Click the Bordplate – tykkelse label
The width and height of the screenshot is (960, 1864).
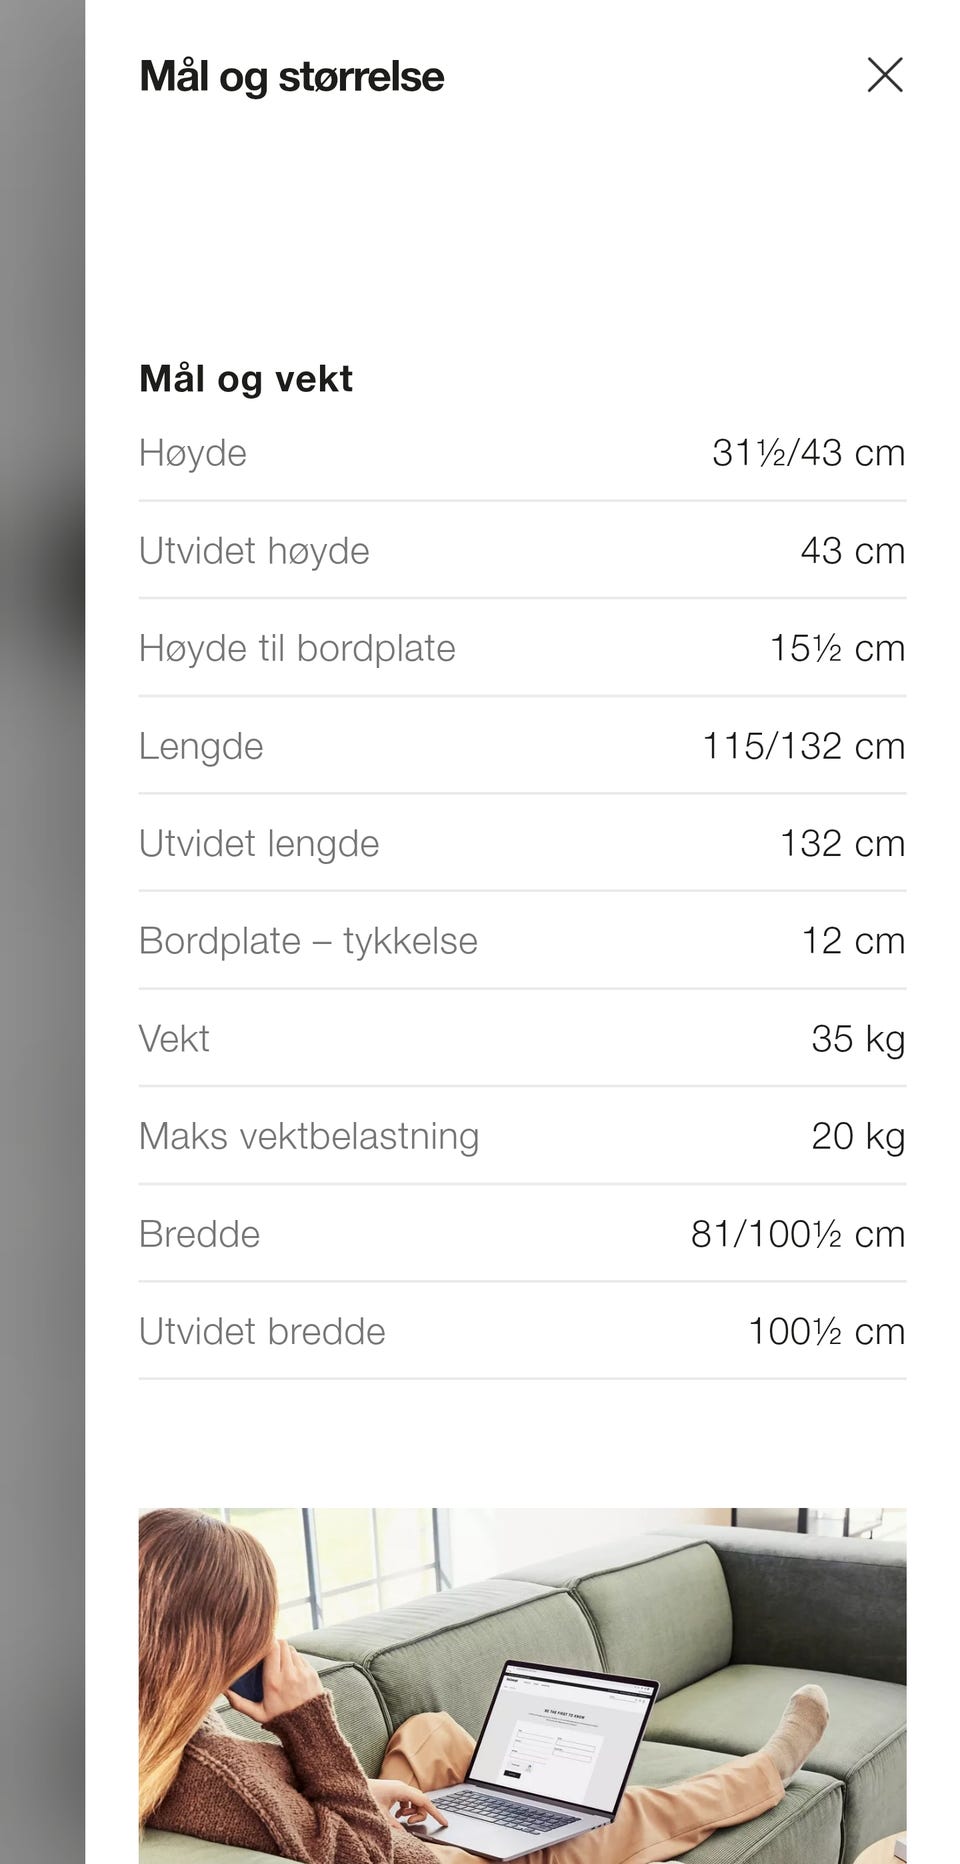(x=308, y=941)
